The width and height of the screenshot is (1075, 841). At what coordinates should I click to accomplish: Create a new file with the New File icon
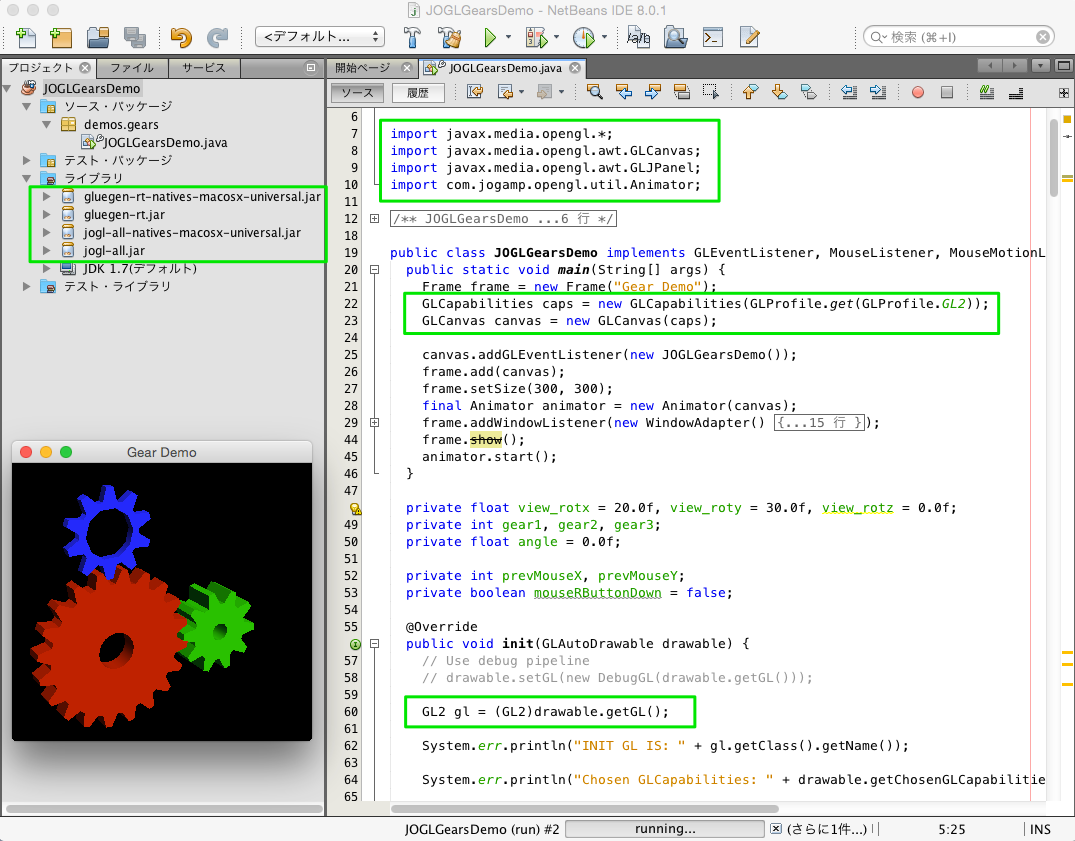pyautogui.click(x=25, y=37)
